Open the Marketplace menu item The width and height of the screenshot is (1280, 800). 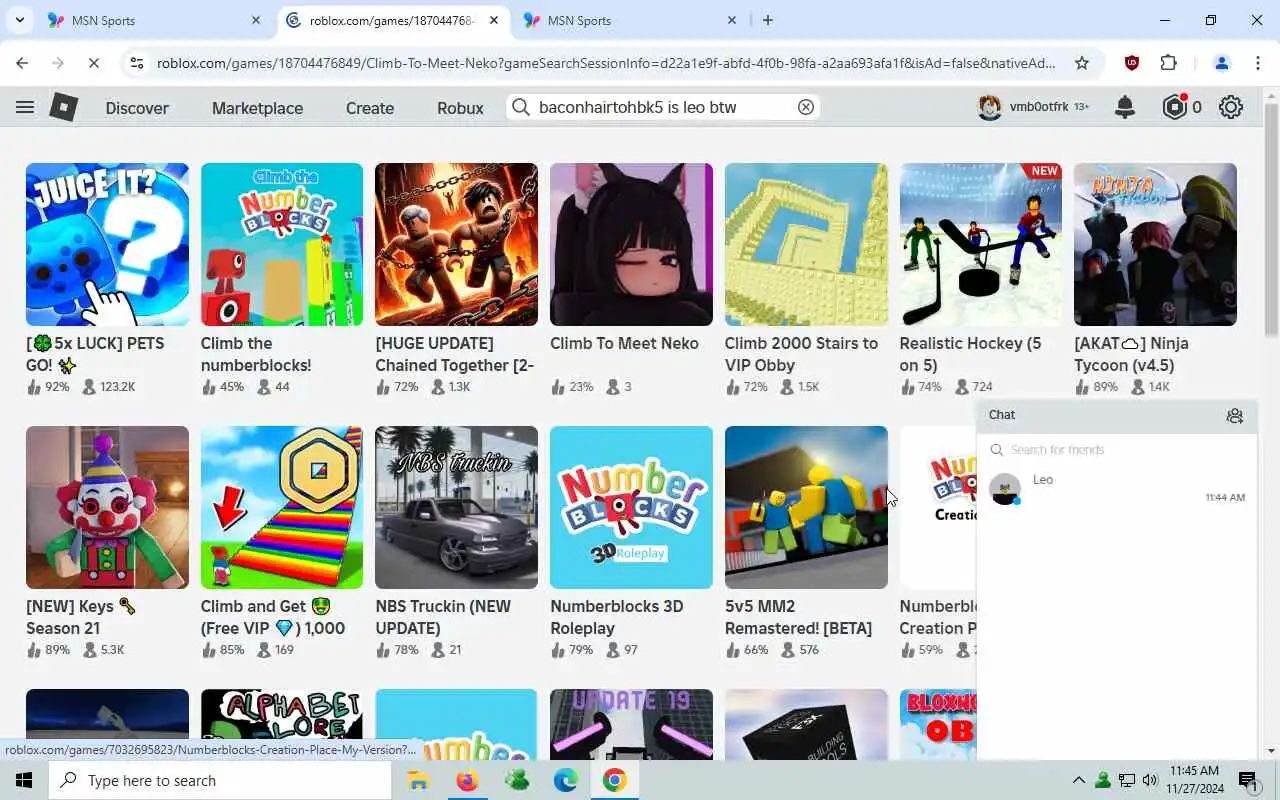257,108
